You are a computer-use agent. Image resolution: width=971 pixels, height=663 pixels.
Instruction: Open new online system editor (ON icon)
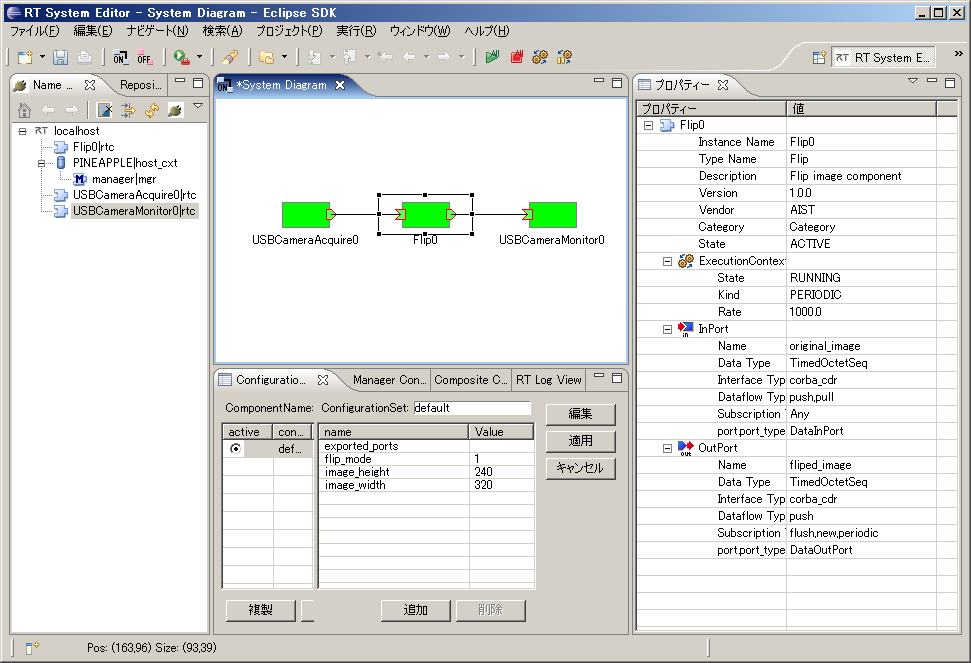click(120, 58)
